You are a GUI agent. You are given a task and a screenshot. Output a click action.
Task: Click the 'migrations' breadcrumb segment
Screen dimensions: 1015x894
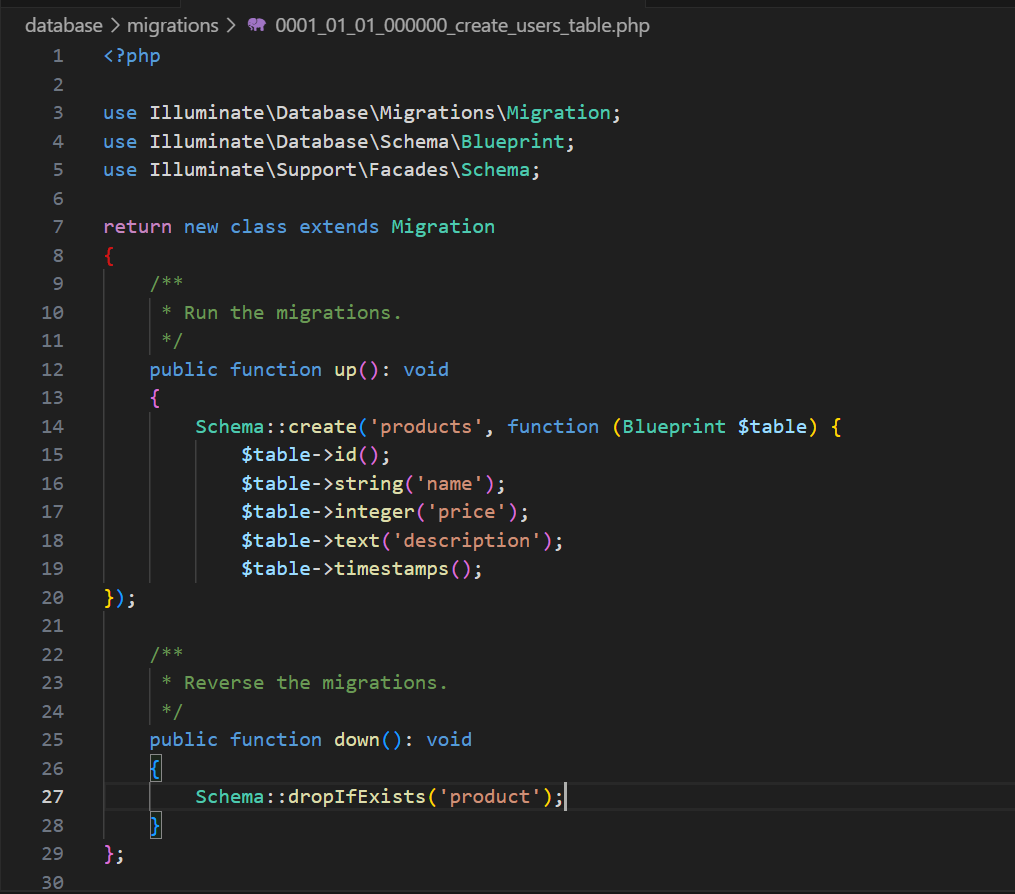coord(172,25)
